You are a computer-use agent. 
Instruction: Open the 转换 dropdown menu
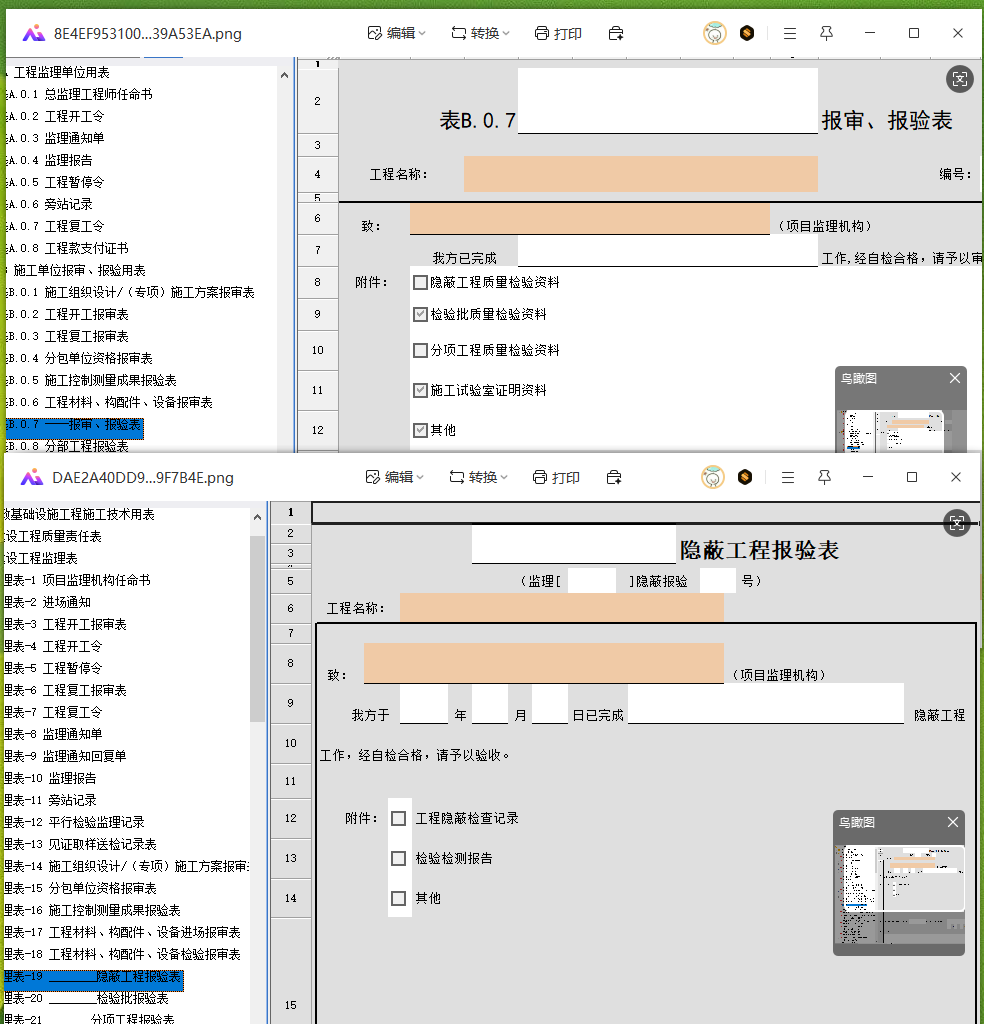click(x=506, y=32)
